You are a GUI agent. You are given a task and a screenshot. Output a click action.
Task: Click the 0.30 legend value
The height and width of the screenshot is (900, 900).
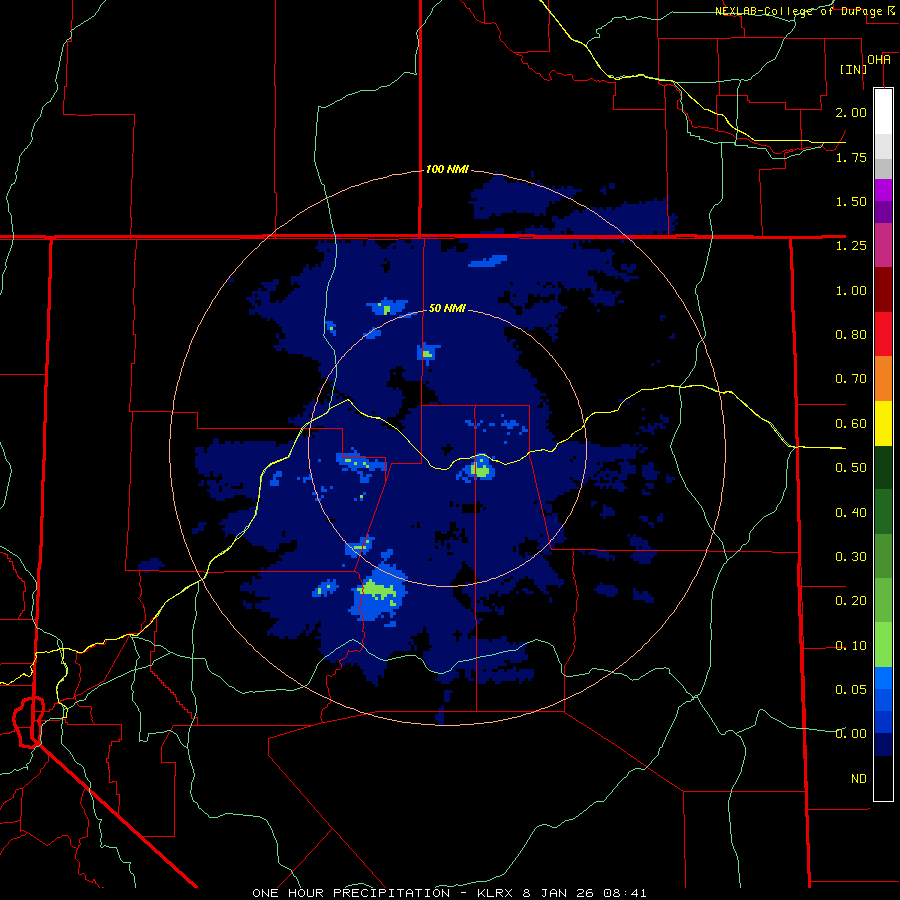851,557
